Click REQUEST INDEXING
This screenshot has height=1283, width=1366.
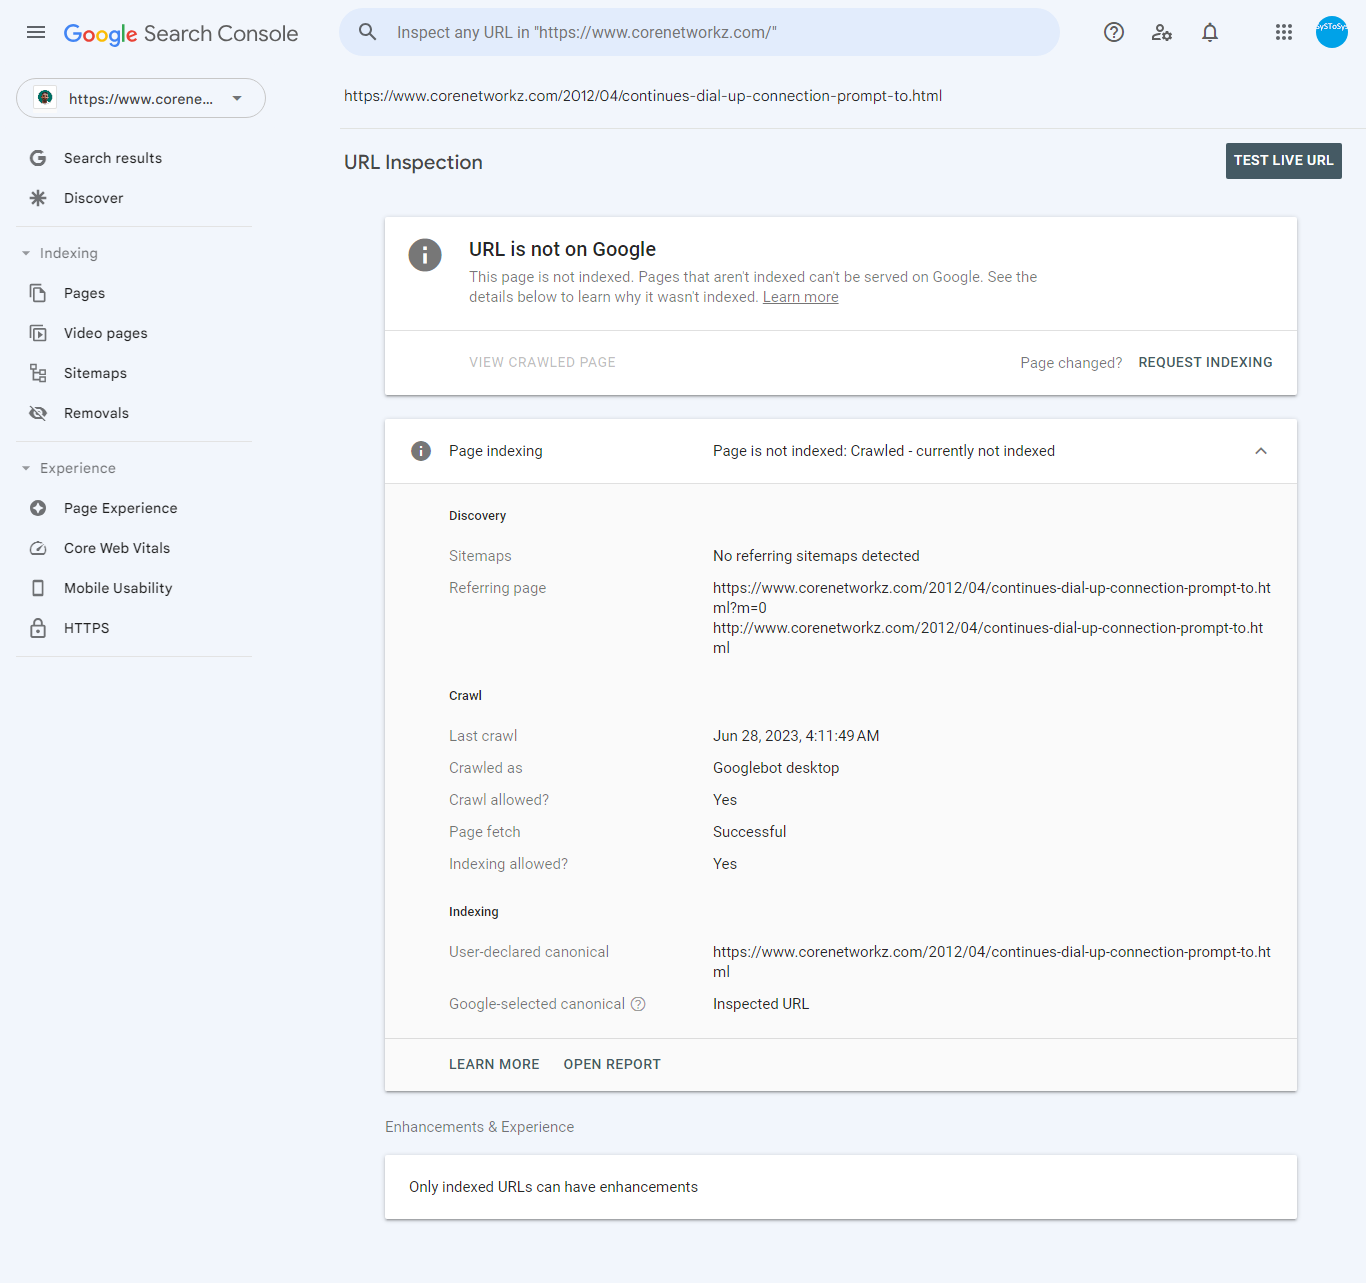click(x=1205, y=362)
